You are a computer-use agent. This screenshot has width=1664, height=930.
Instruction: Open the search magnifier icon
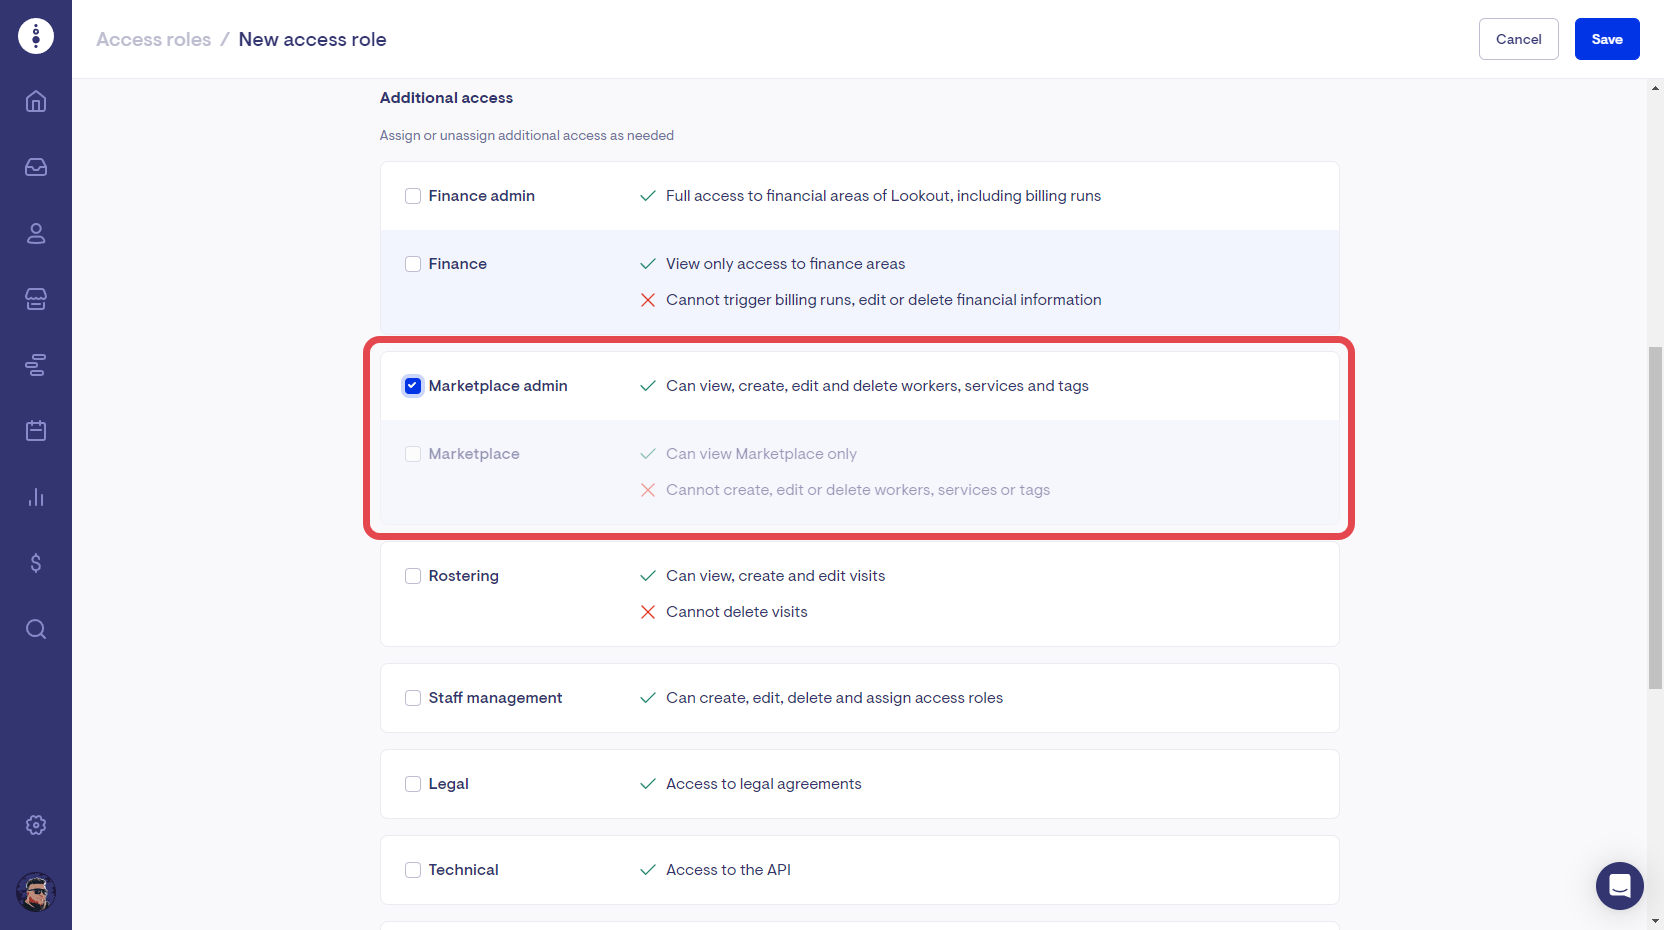[36, 629]
